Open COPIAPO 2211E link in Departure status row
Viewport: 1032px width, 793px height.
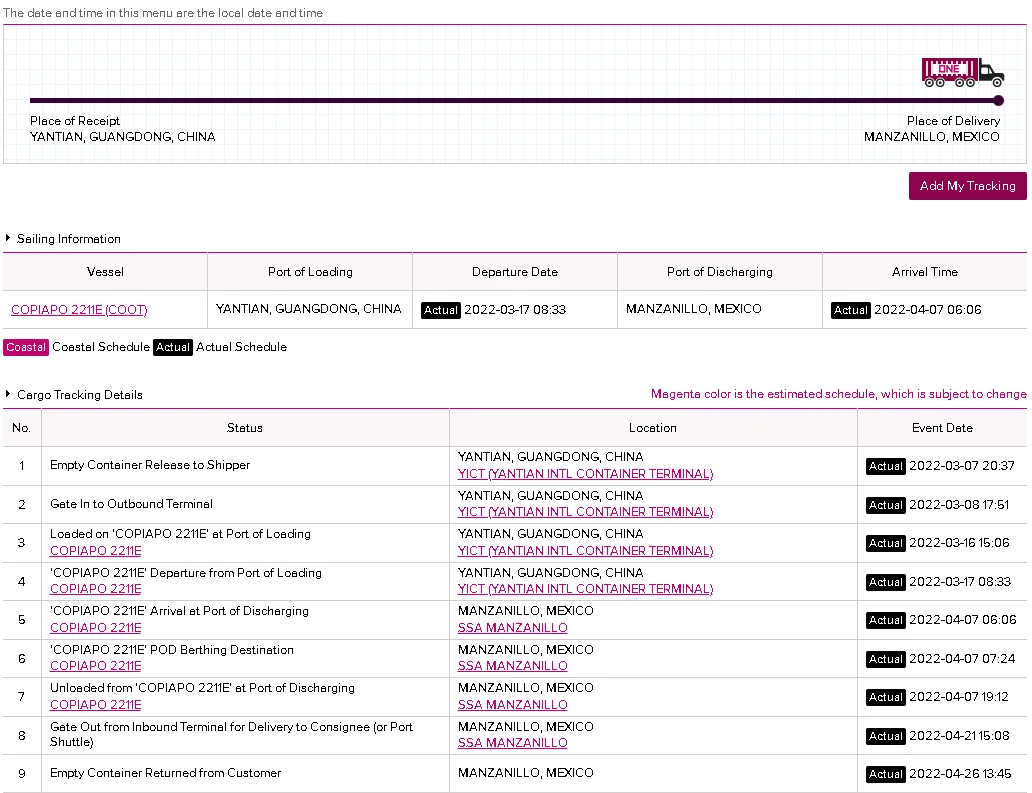96,589
